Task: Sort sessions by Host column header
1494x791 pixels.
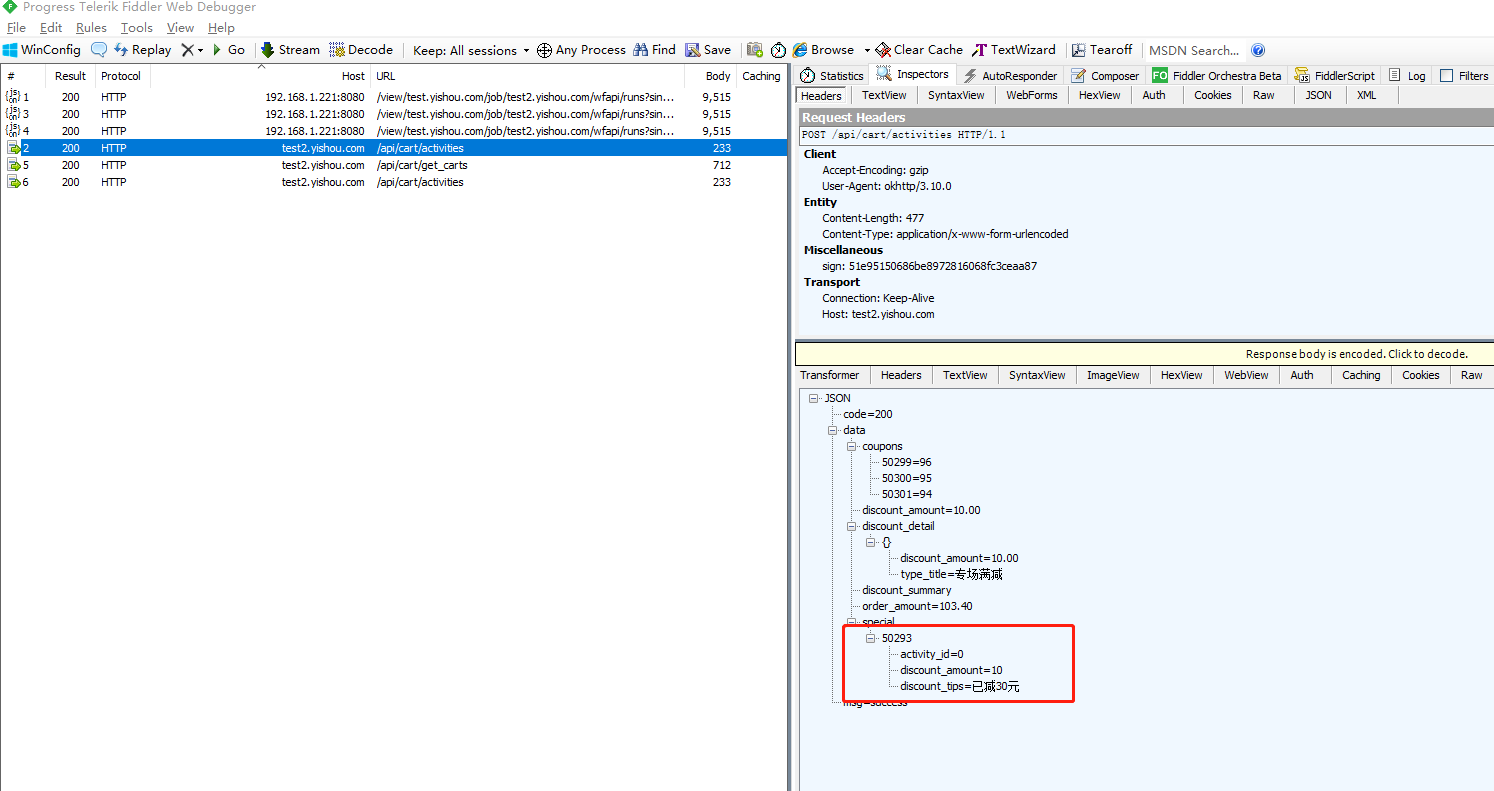Action: 260,76
